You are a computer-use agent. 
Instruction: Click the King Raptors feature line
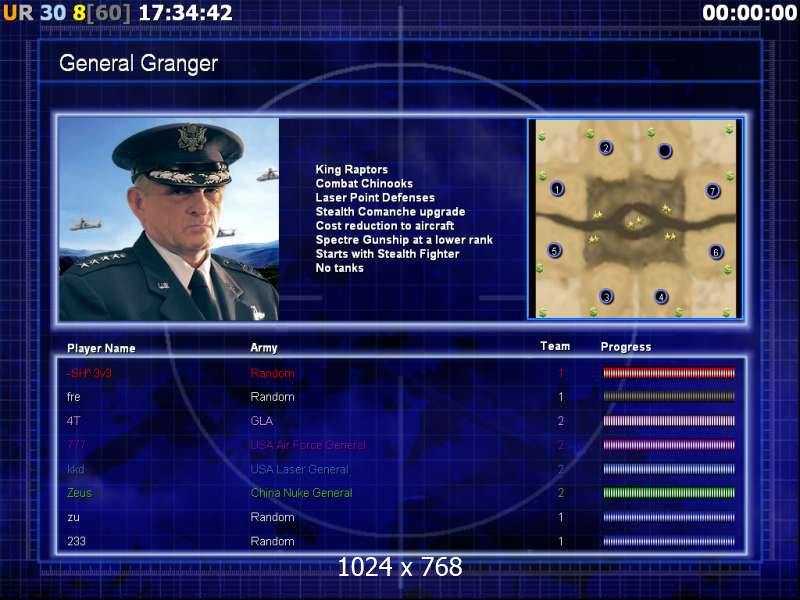click(352, 169)
